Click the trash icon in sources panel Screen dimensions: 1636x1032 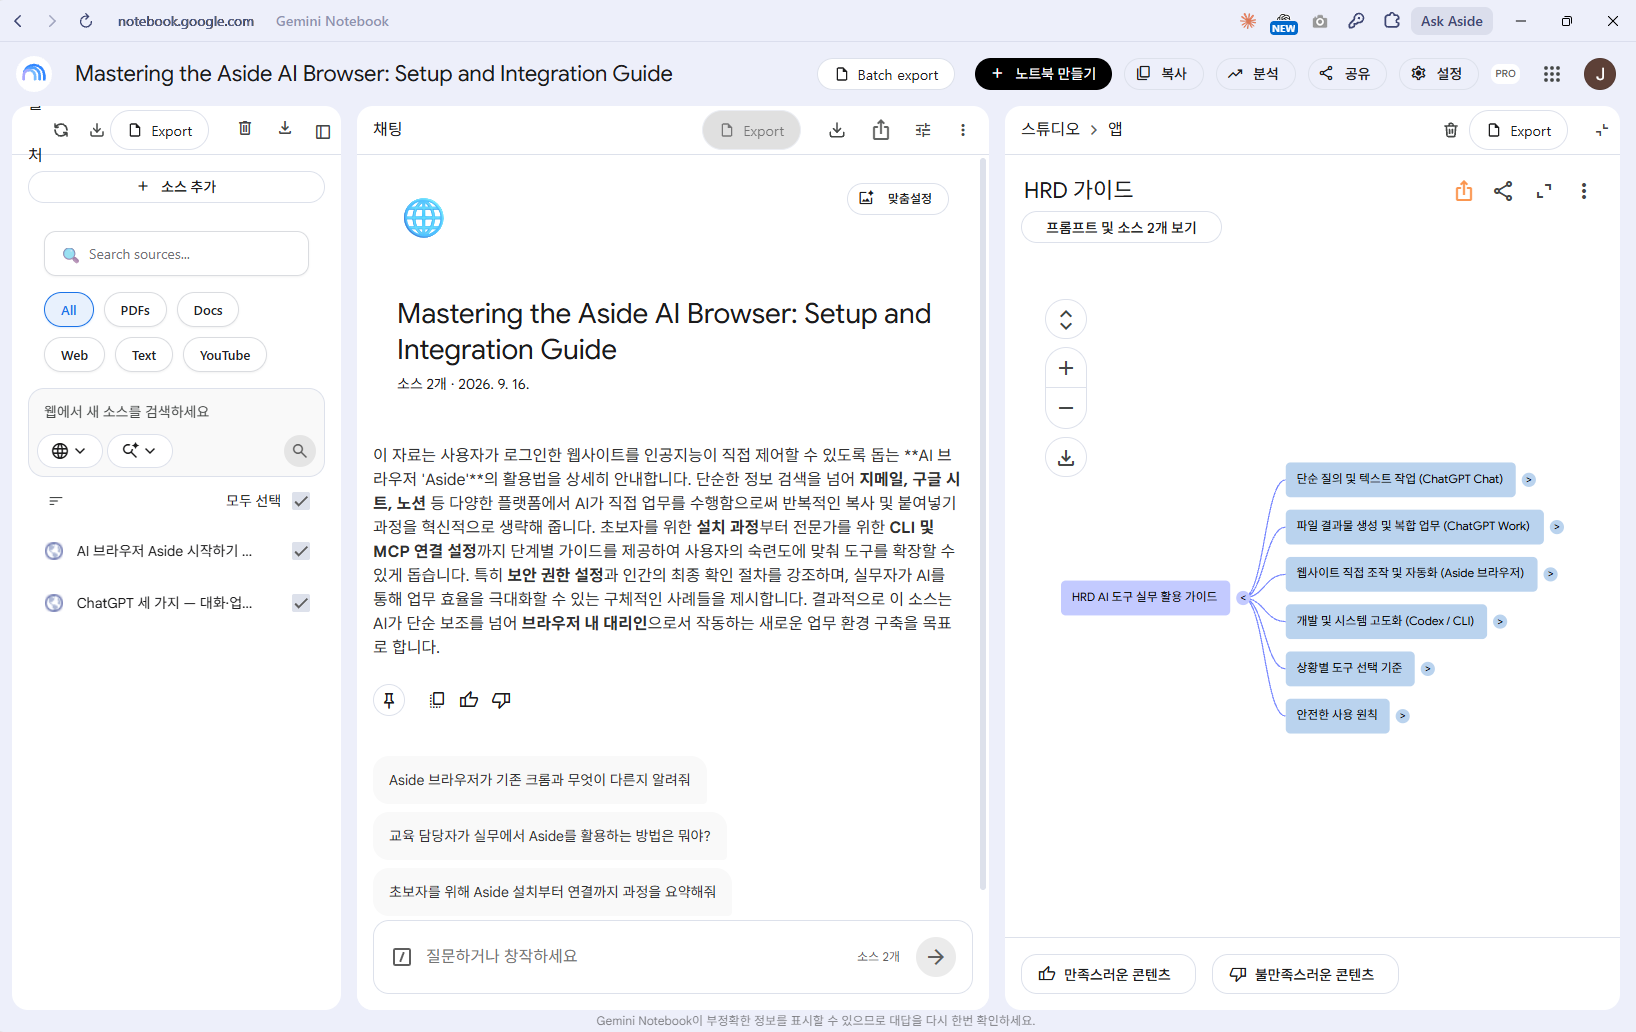coord(245,128)
